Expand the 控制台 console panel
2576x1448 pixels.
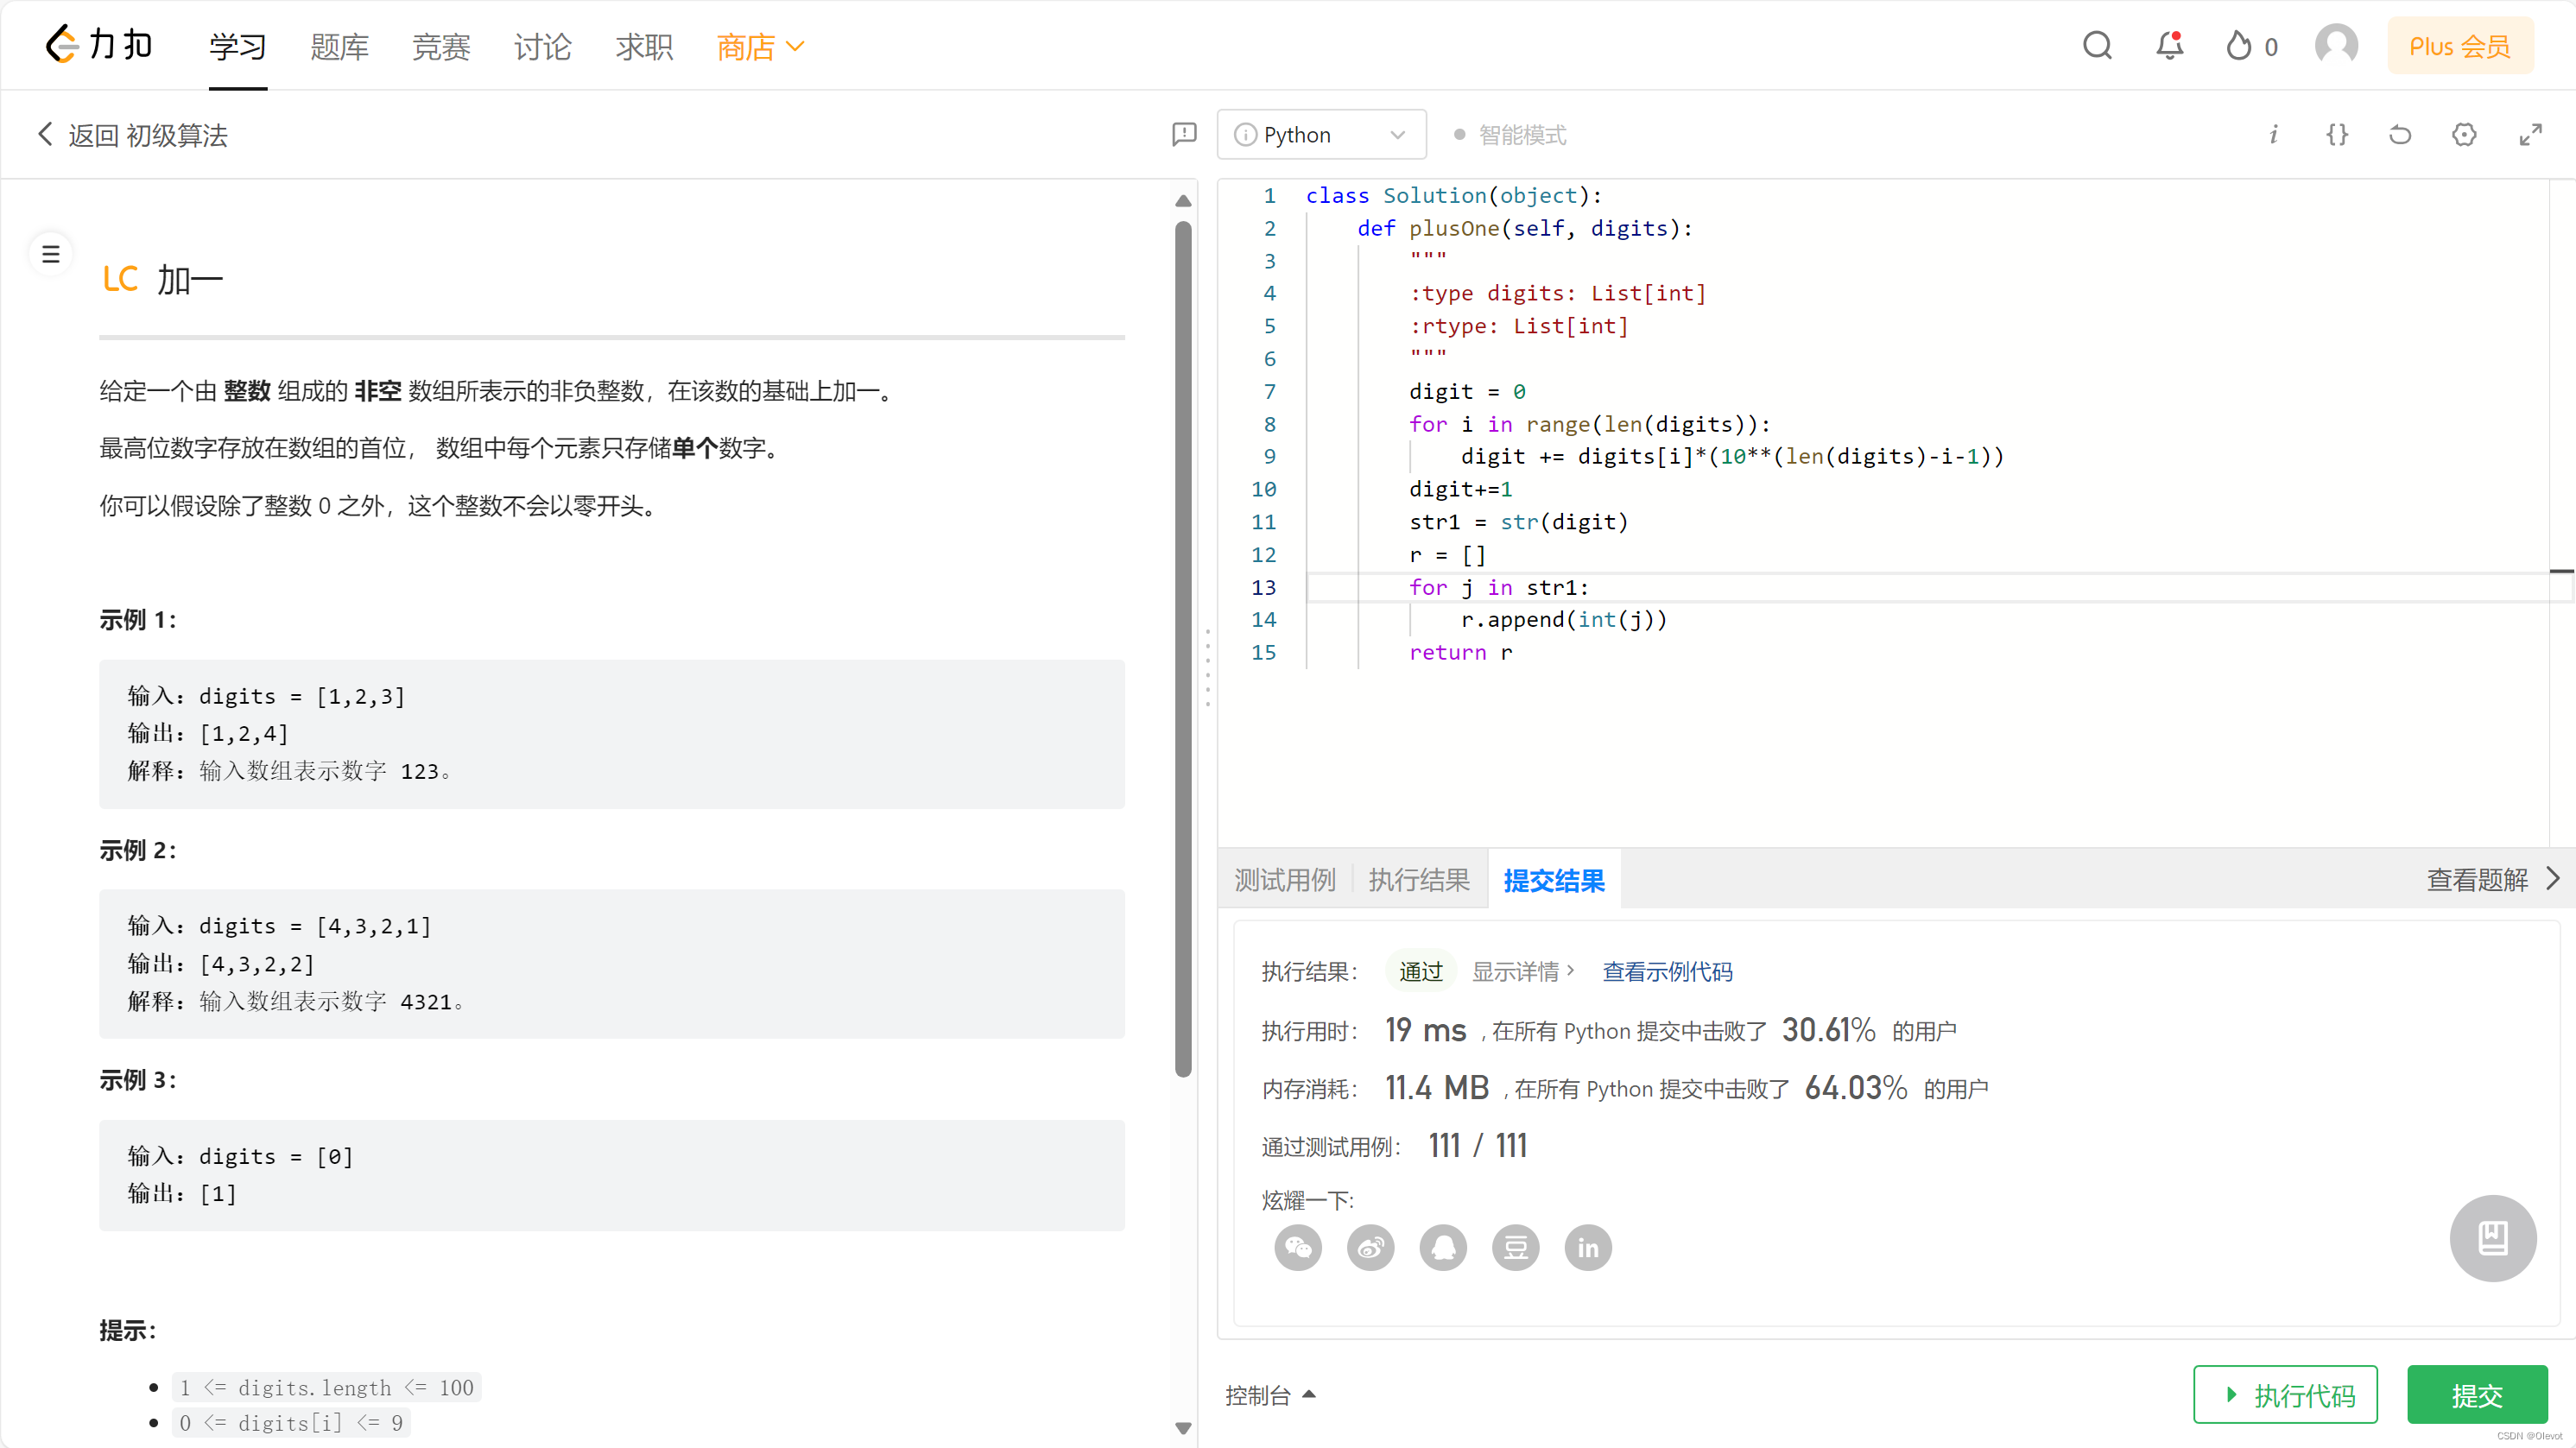1270,1395
